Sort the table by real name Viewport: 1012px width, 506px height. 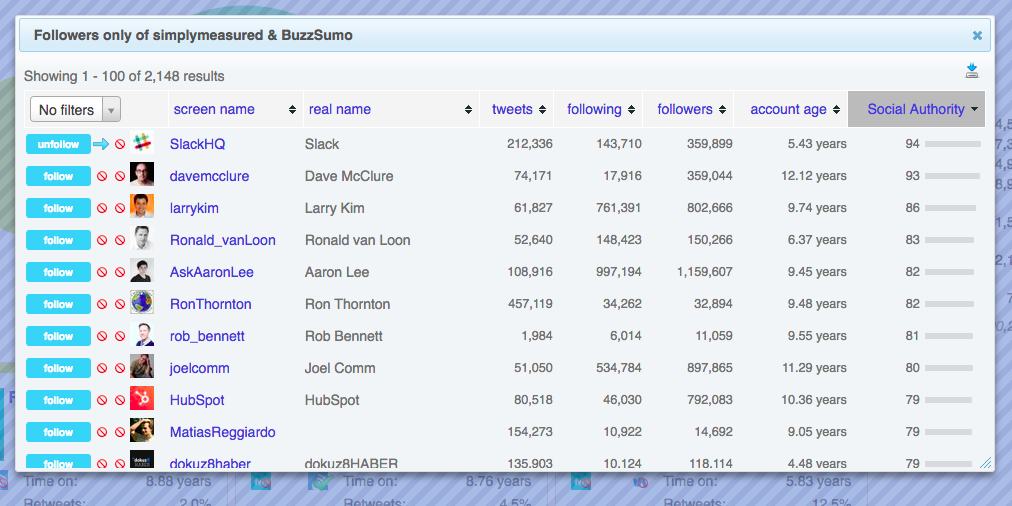390,109
